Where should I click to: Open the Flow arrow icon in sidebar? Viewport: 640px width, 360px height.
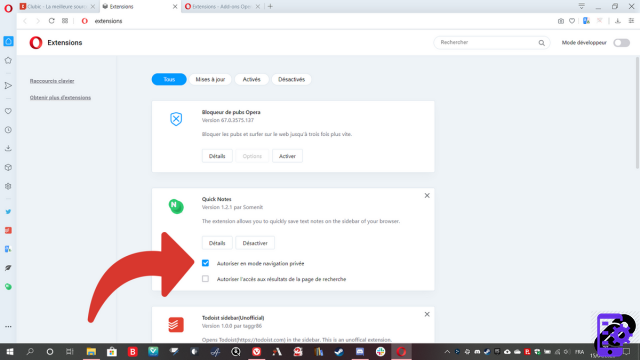click(8, 86)
